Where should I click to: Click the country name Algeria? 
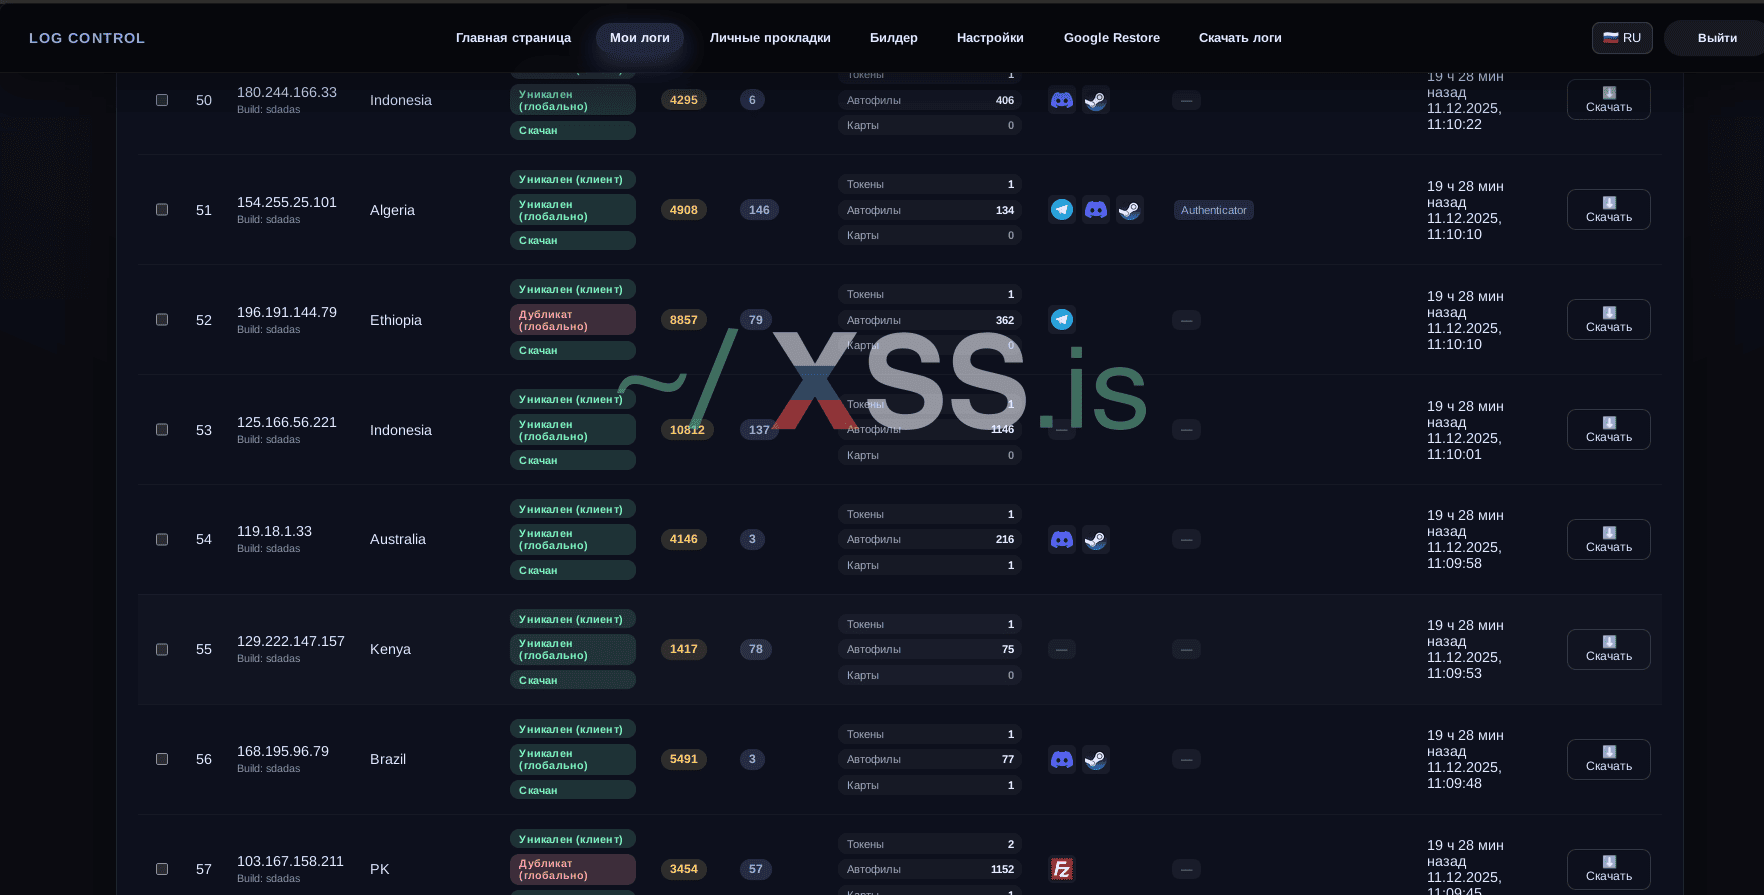pos(392,210)
